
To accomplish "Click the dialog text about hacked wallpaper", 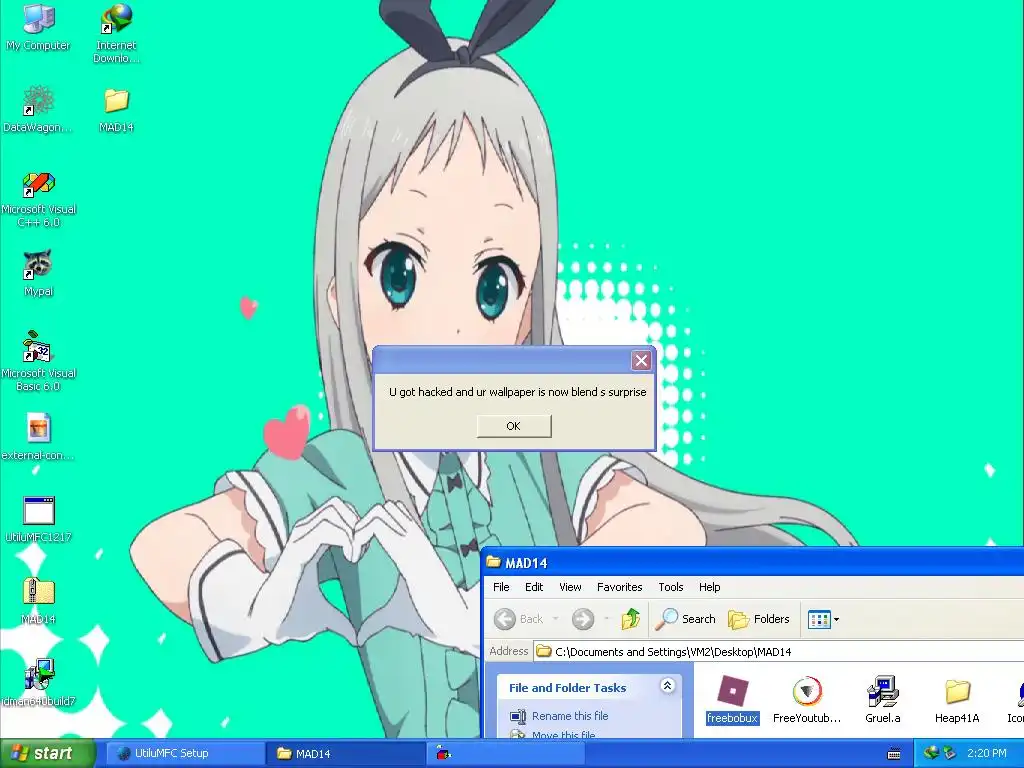I will pyautogui.click(x=517, y=392).
